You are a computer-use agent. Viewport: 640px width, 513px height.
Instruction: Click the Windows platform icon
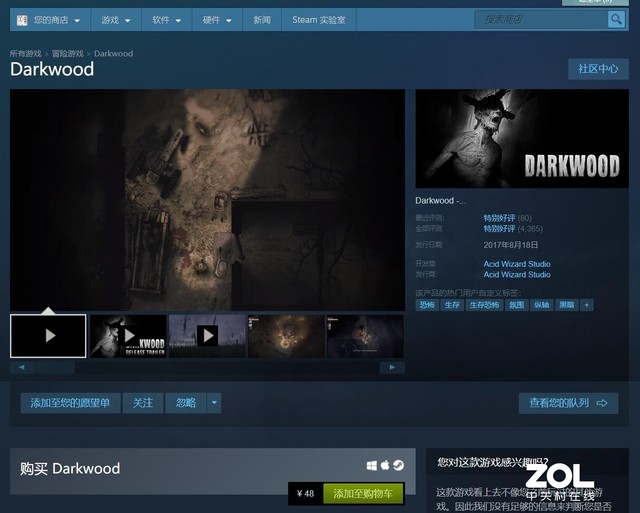[372, 466]
